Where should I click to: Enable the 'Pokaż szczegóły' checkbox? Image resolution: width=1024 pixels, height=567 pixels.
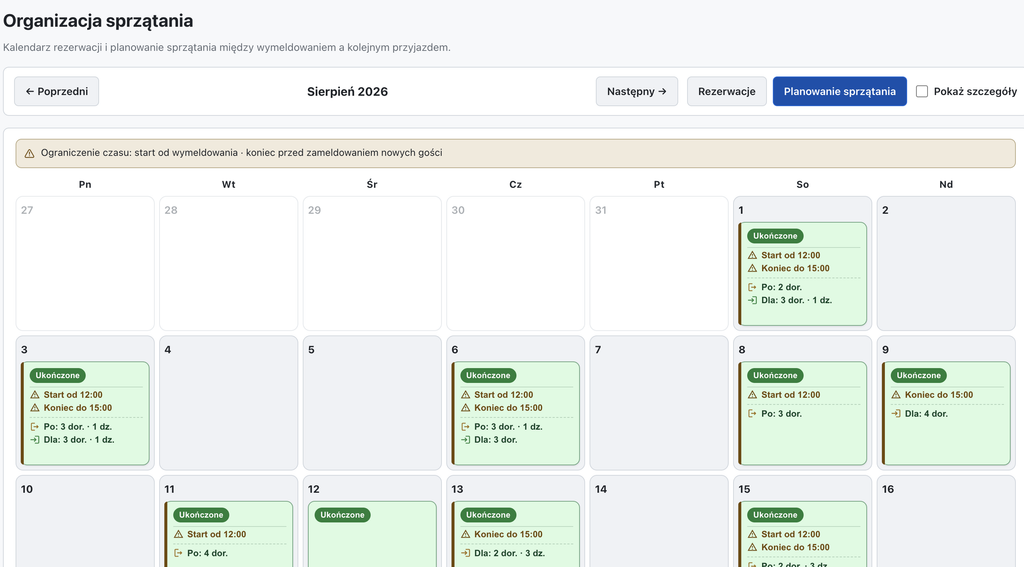922,91
